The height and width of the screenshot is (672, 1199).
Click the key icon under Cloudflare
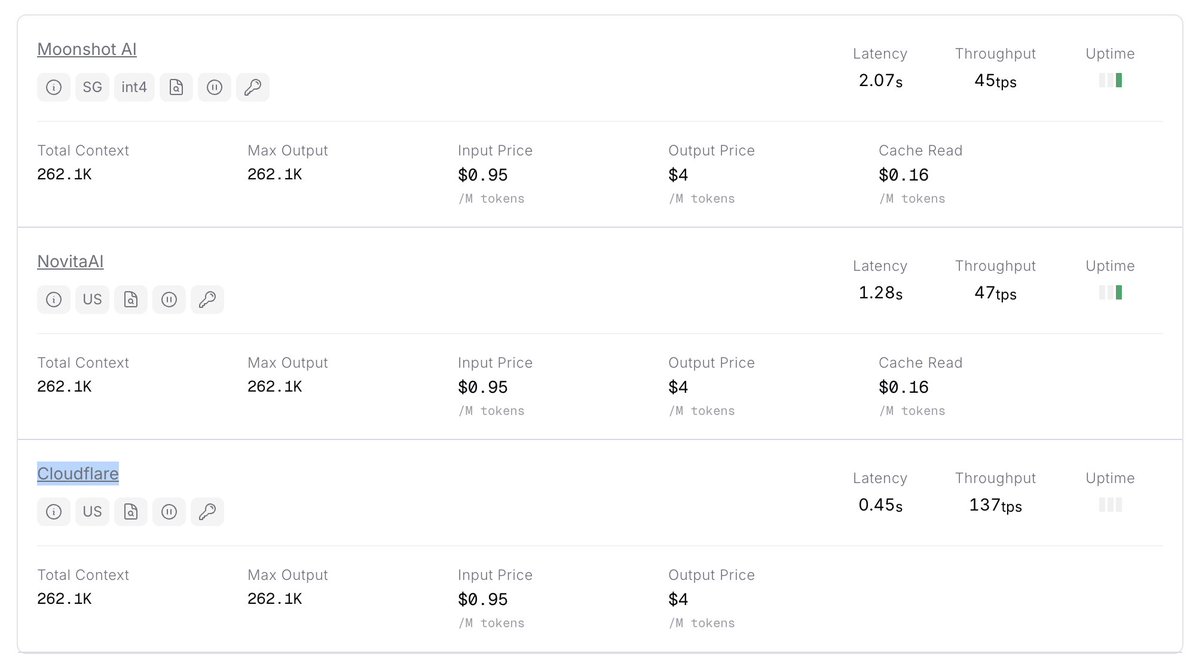[x=207, y=511]
